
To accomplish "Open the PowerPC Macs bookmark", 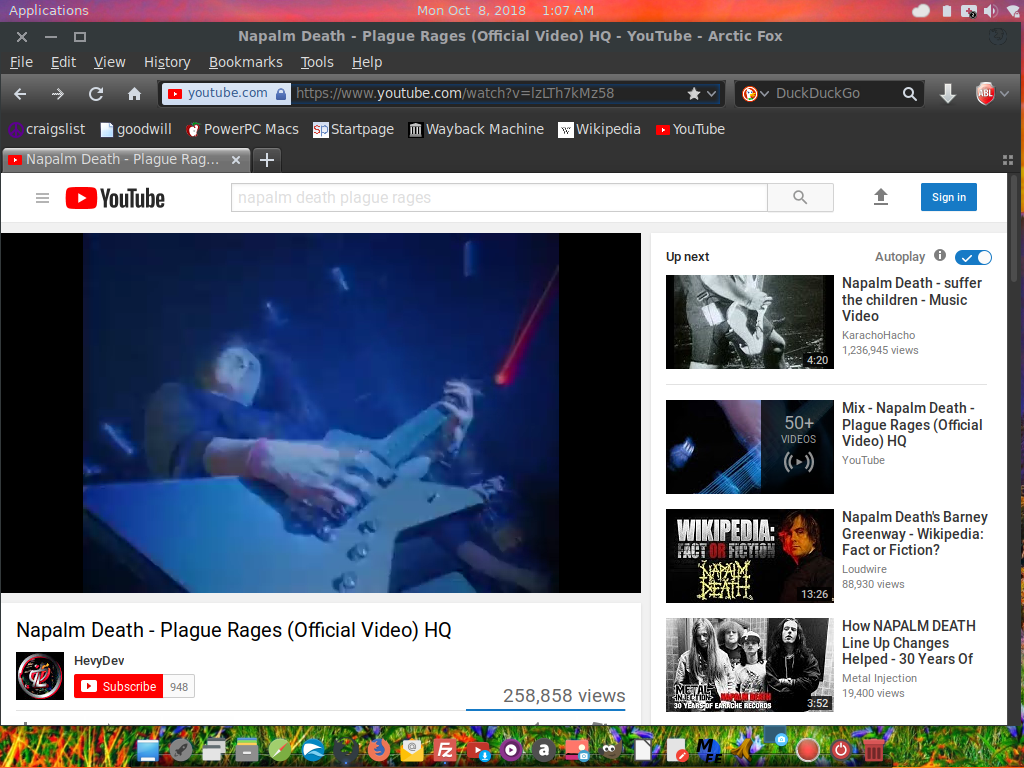I will 242,129.
